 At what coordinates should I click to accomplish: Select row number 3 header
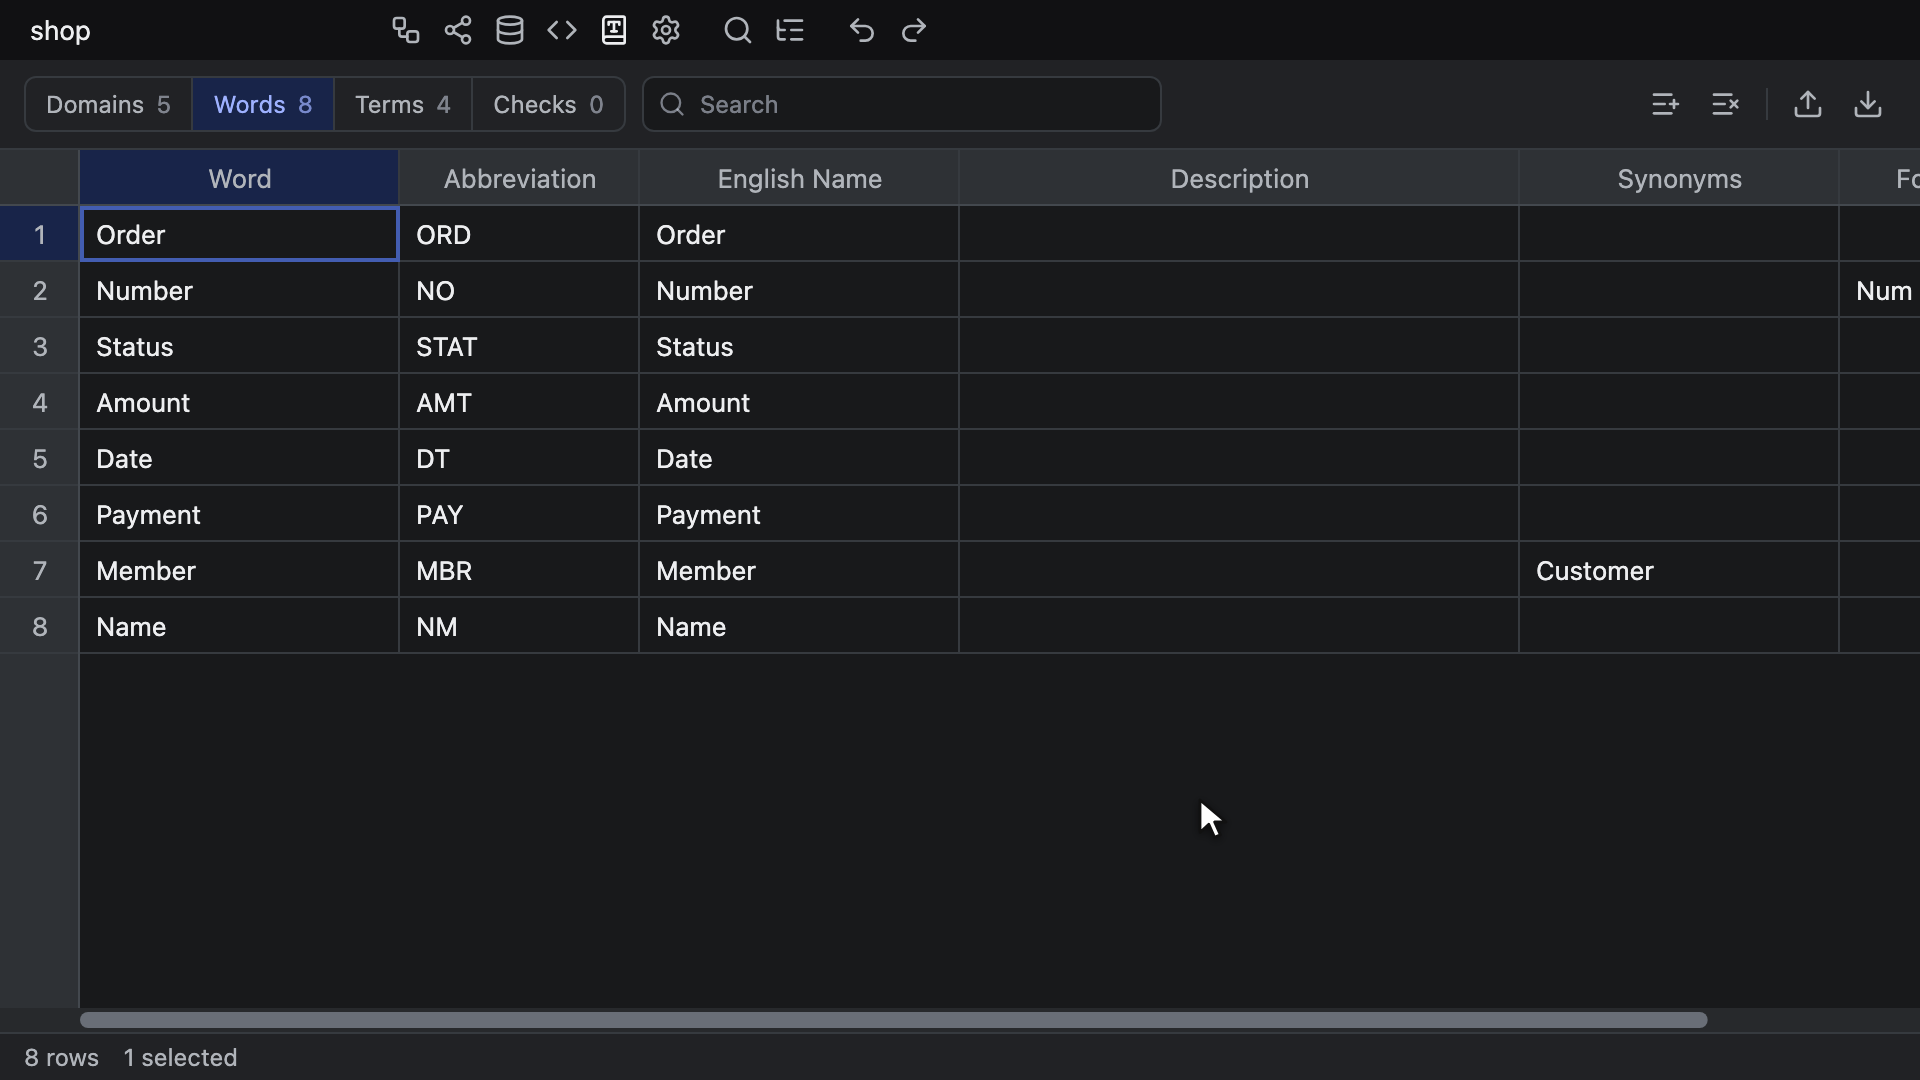[39, 346]
